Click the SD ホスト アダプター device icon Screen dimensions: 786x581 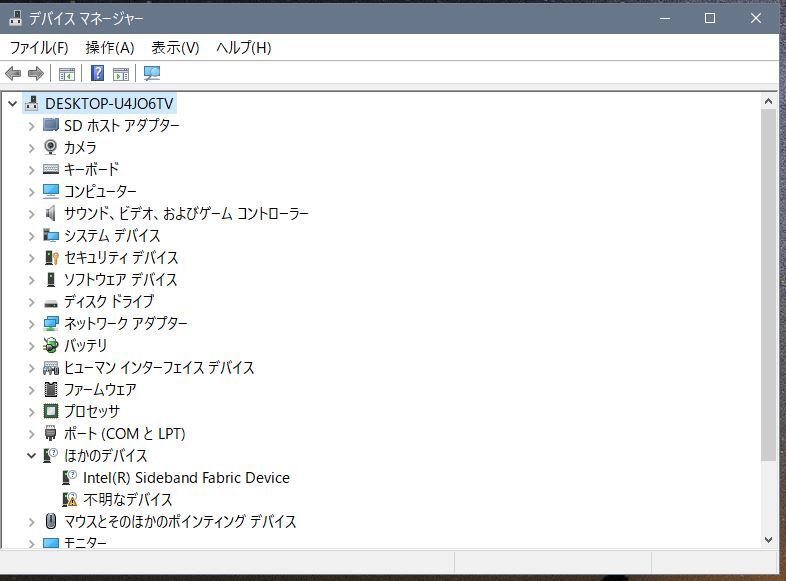(x=51, y=124)
